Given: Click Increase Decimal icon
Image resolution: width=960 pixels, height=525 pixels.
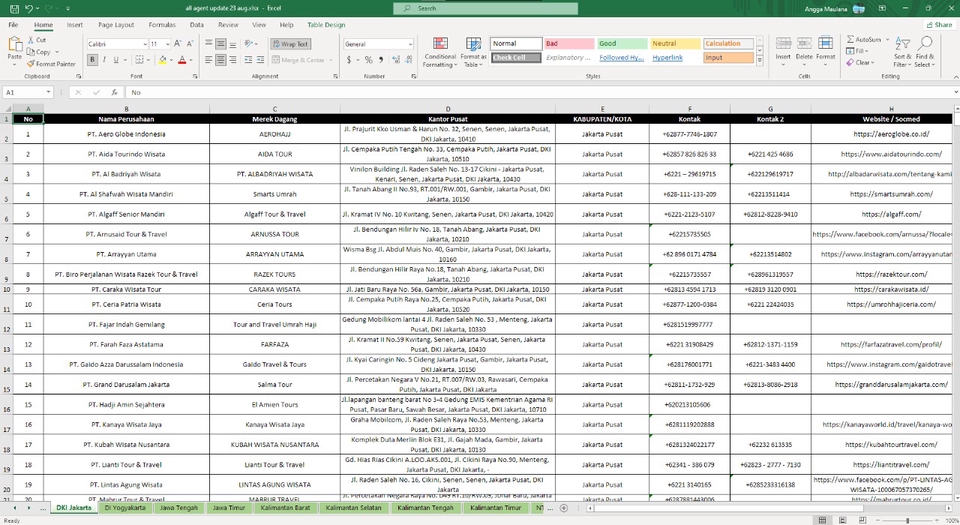Looking at the screenshot, I should pos(396,60).
